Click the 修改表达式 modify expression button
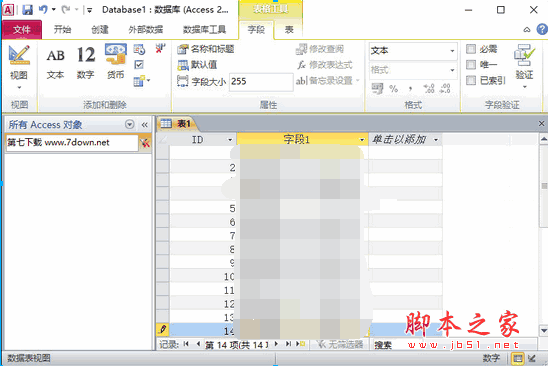Viewport: 548px width, 366px height. 325,65
